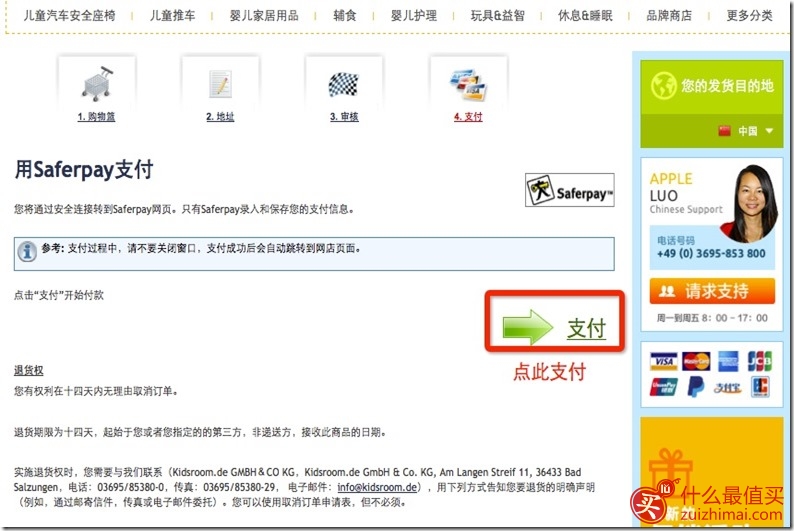Viewport: 794px width, 531px height.
Task: Open the 儿童汽车安全座椅 category
Action: (x=70, y=16)
